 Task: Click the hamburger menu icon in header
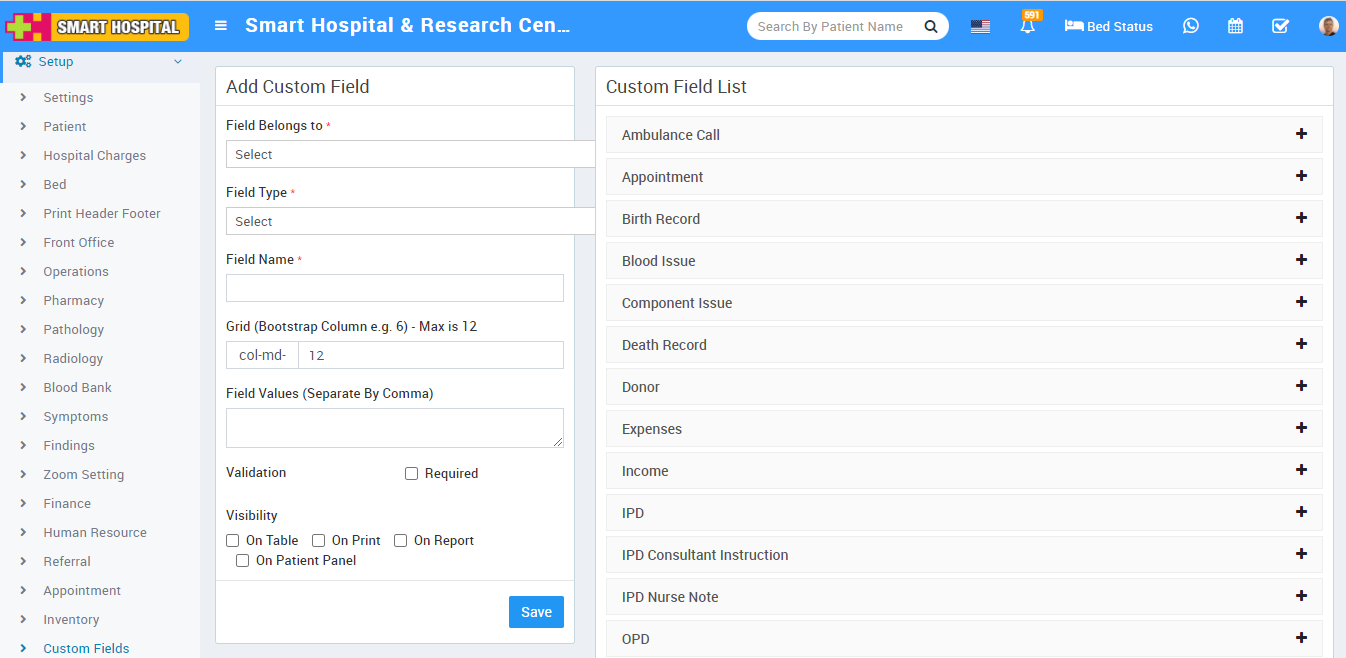click(x=221, y=26)
